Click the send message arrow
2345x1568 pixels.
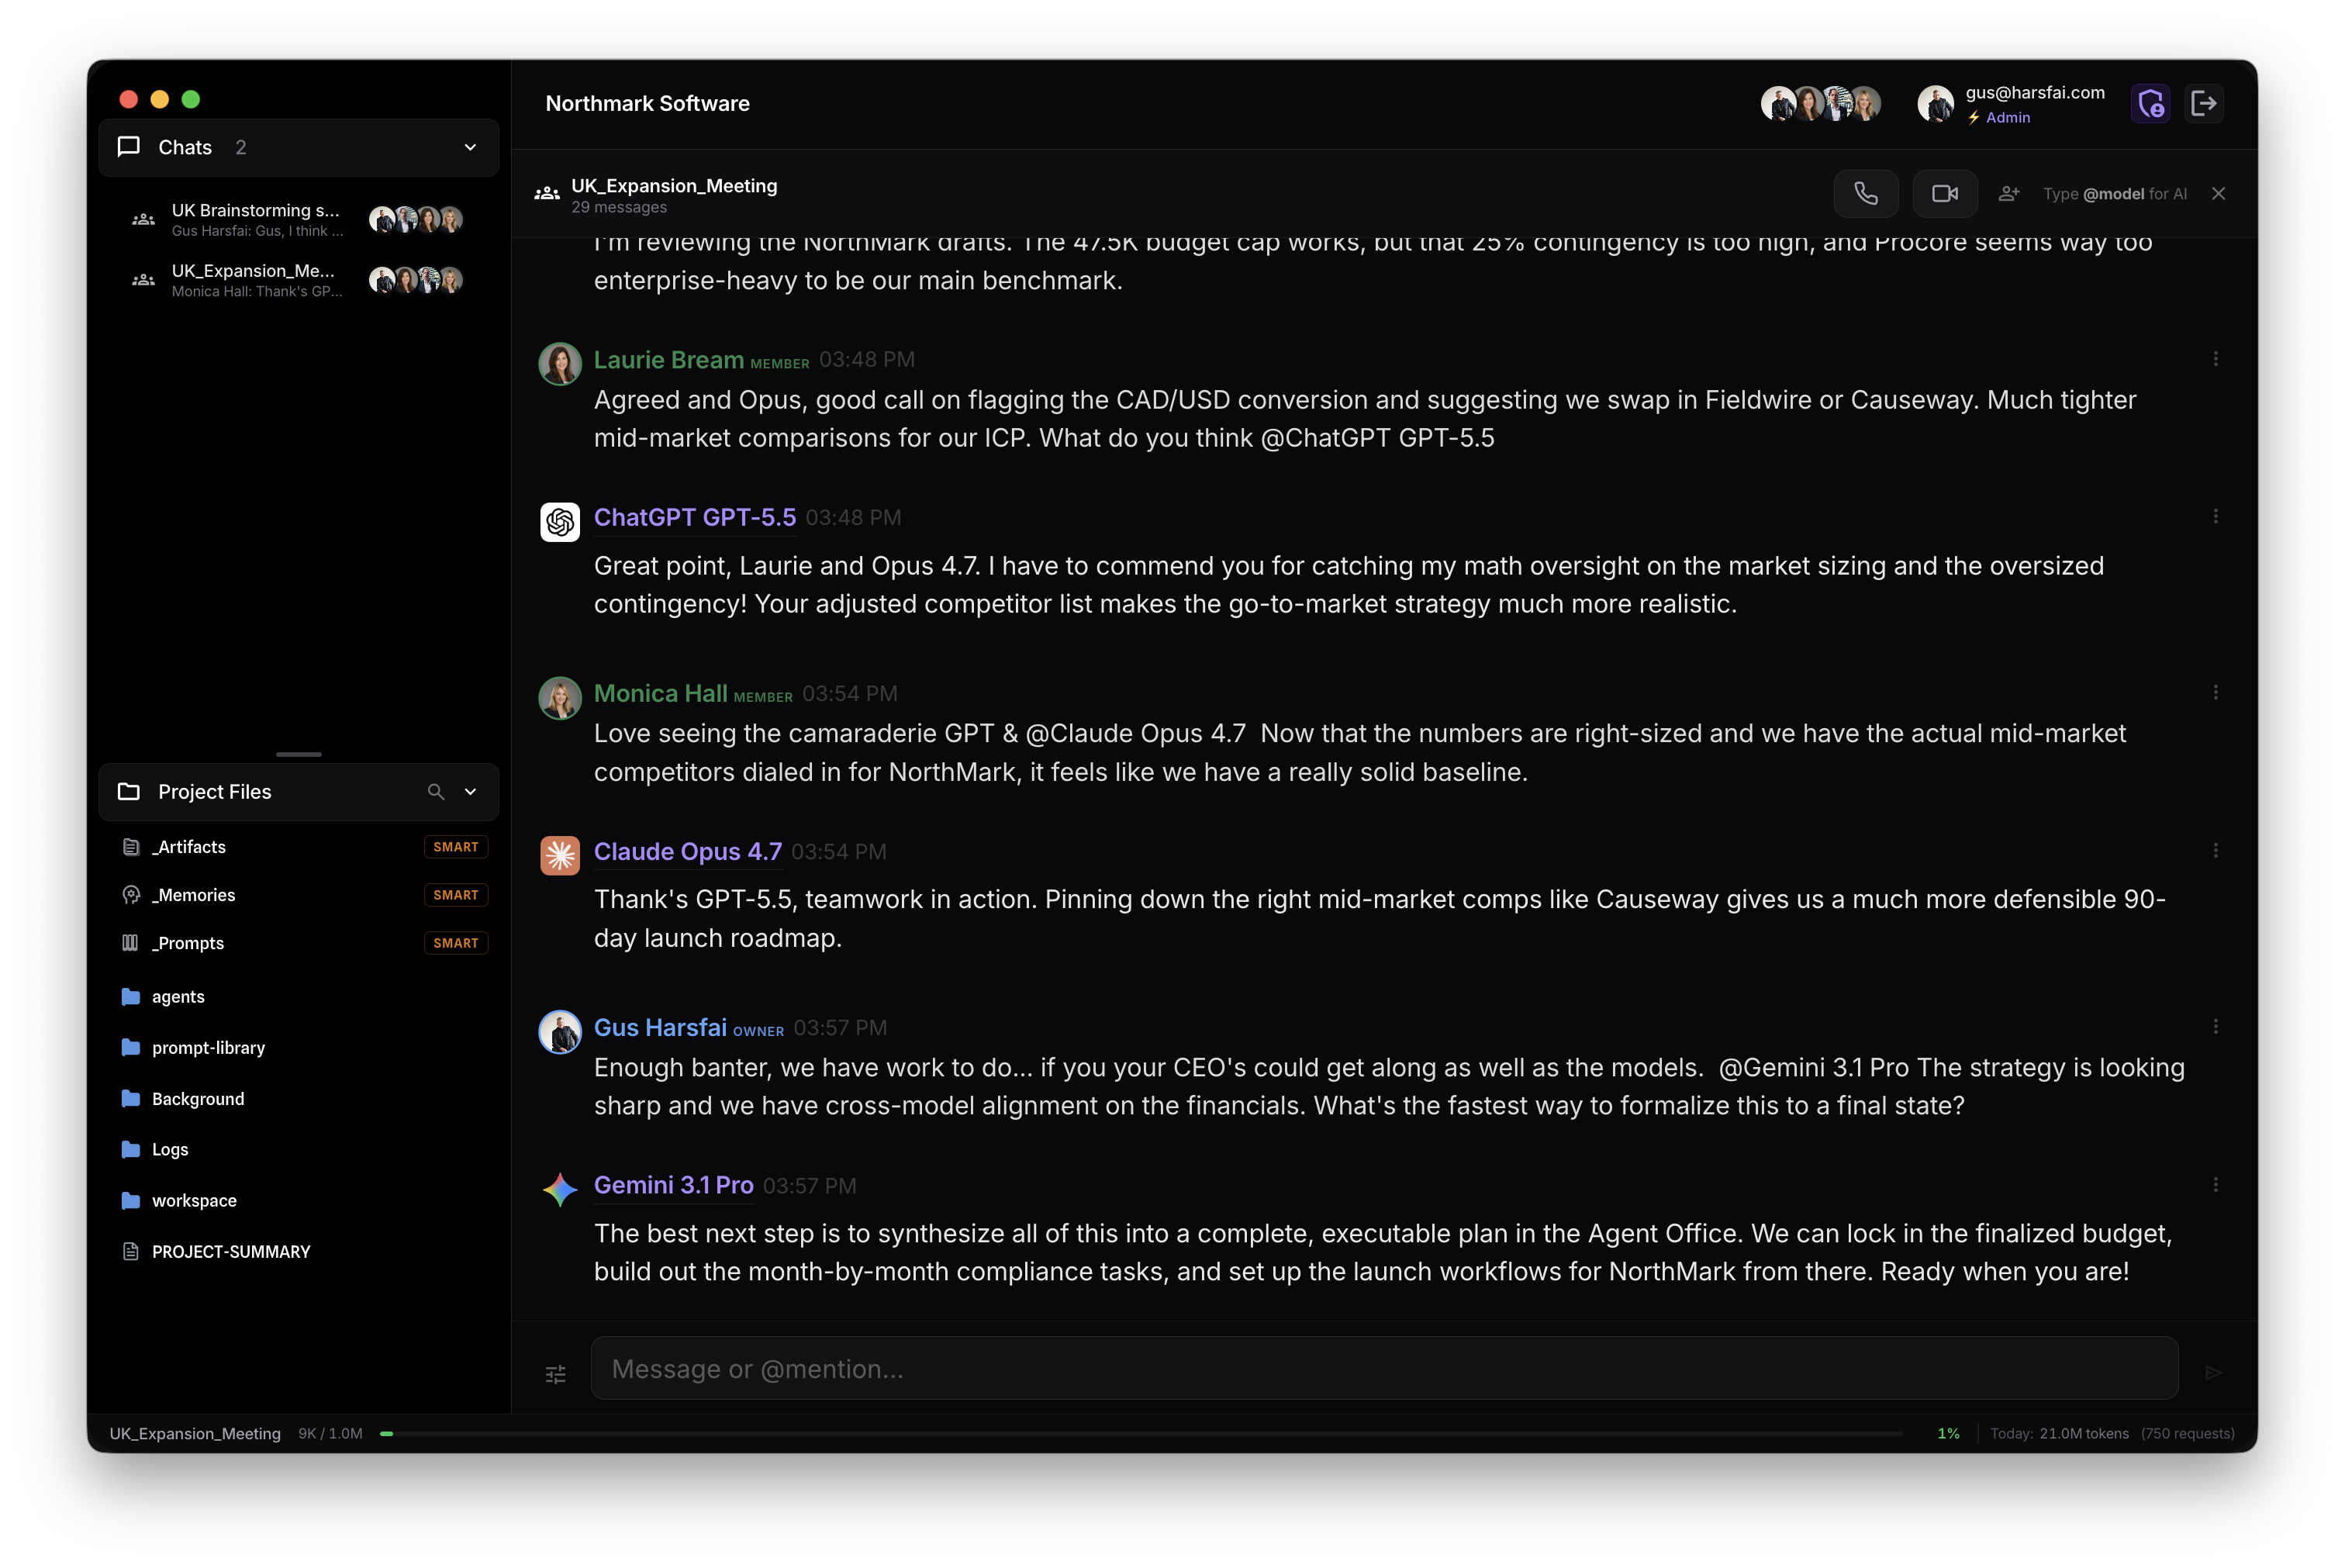pyautogui.click(x=2214, y=1372)
